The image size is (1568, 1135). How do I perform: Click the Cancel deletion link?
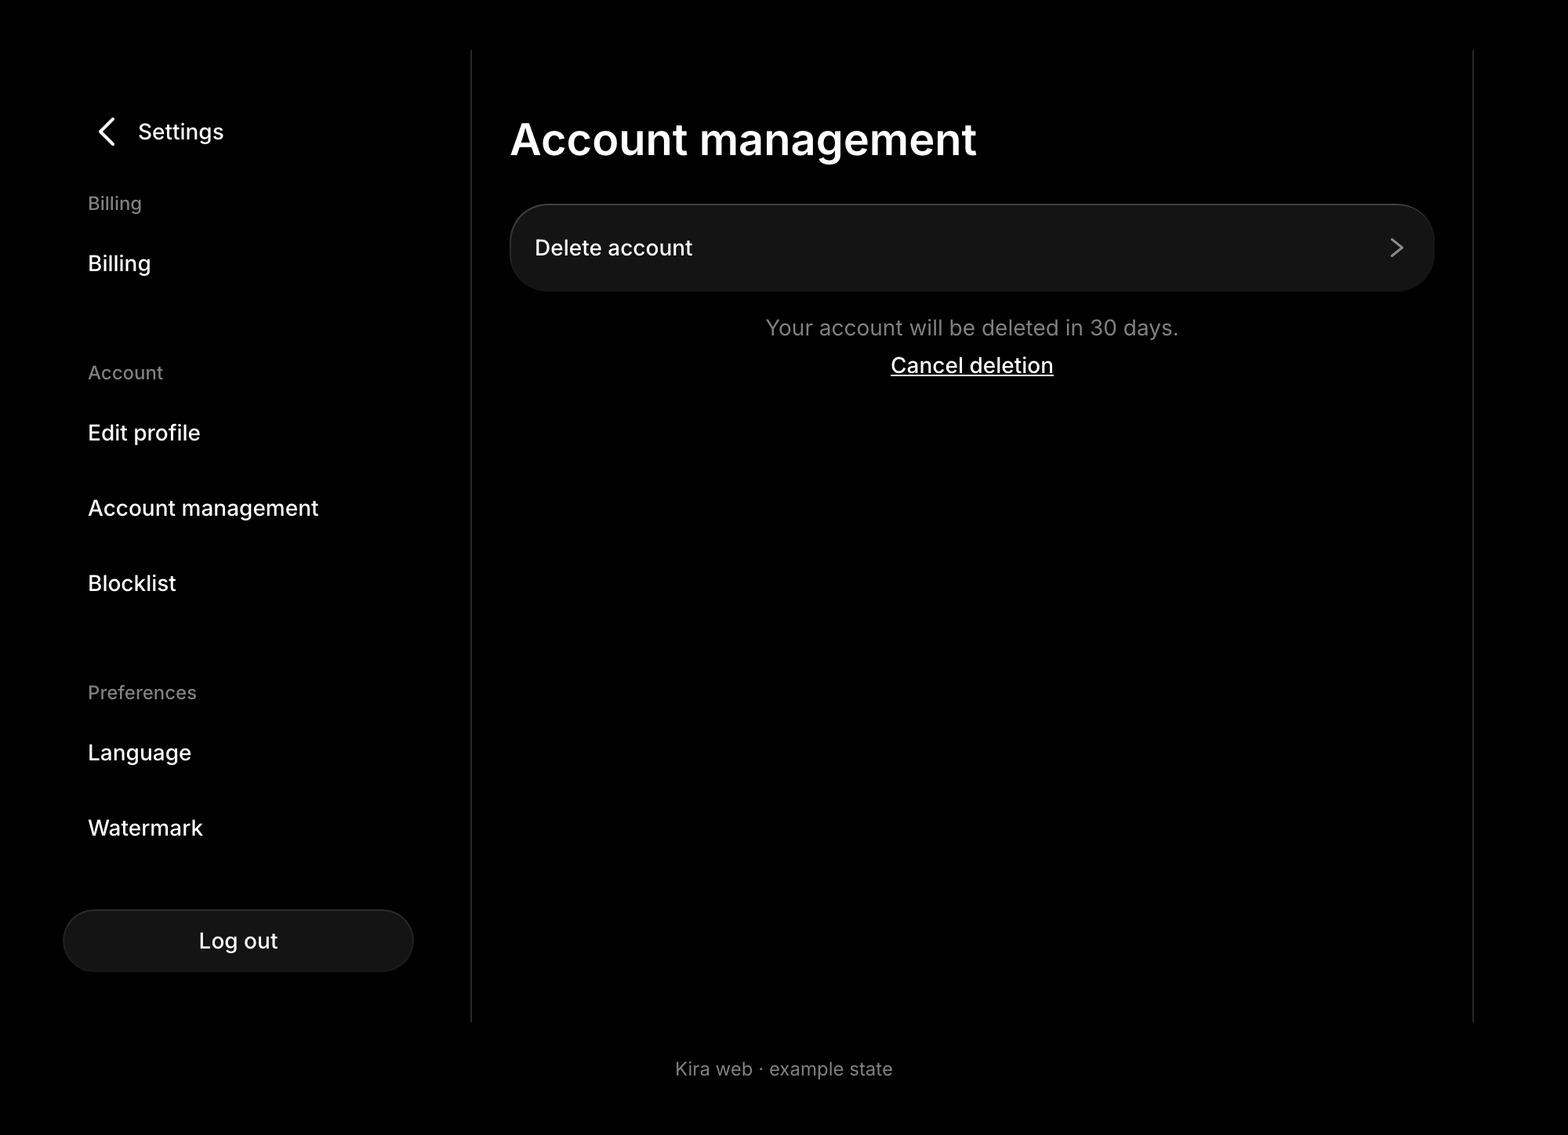click(972, 366)
